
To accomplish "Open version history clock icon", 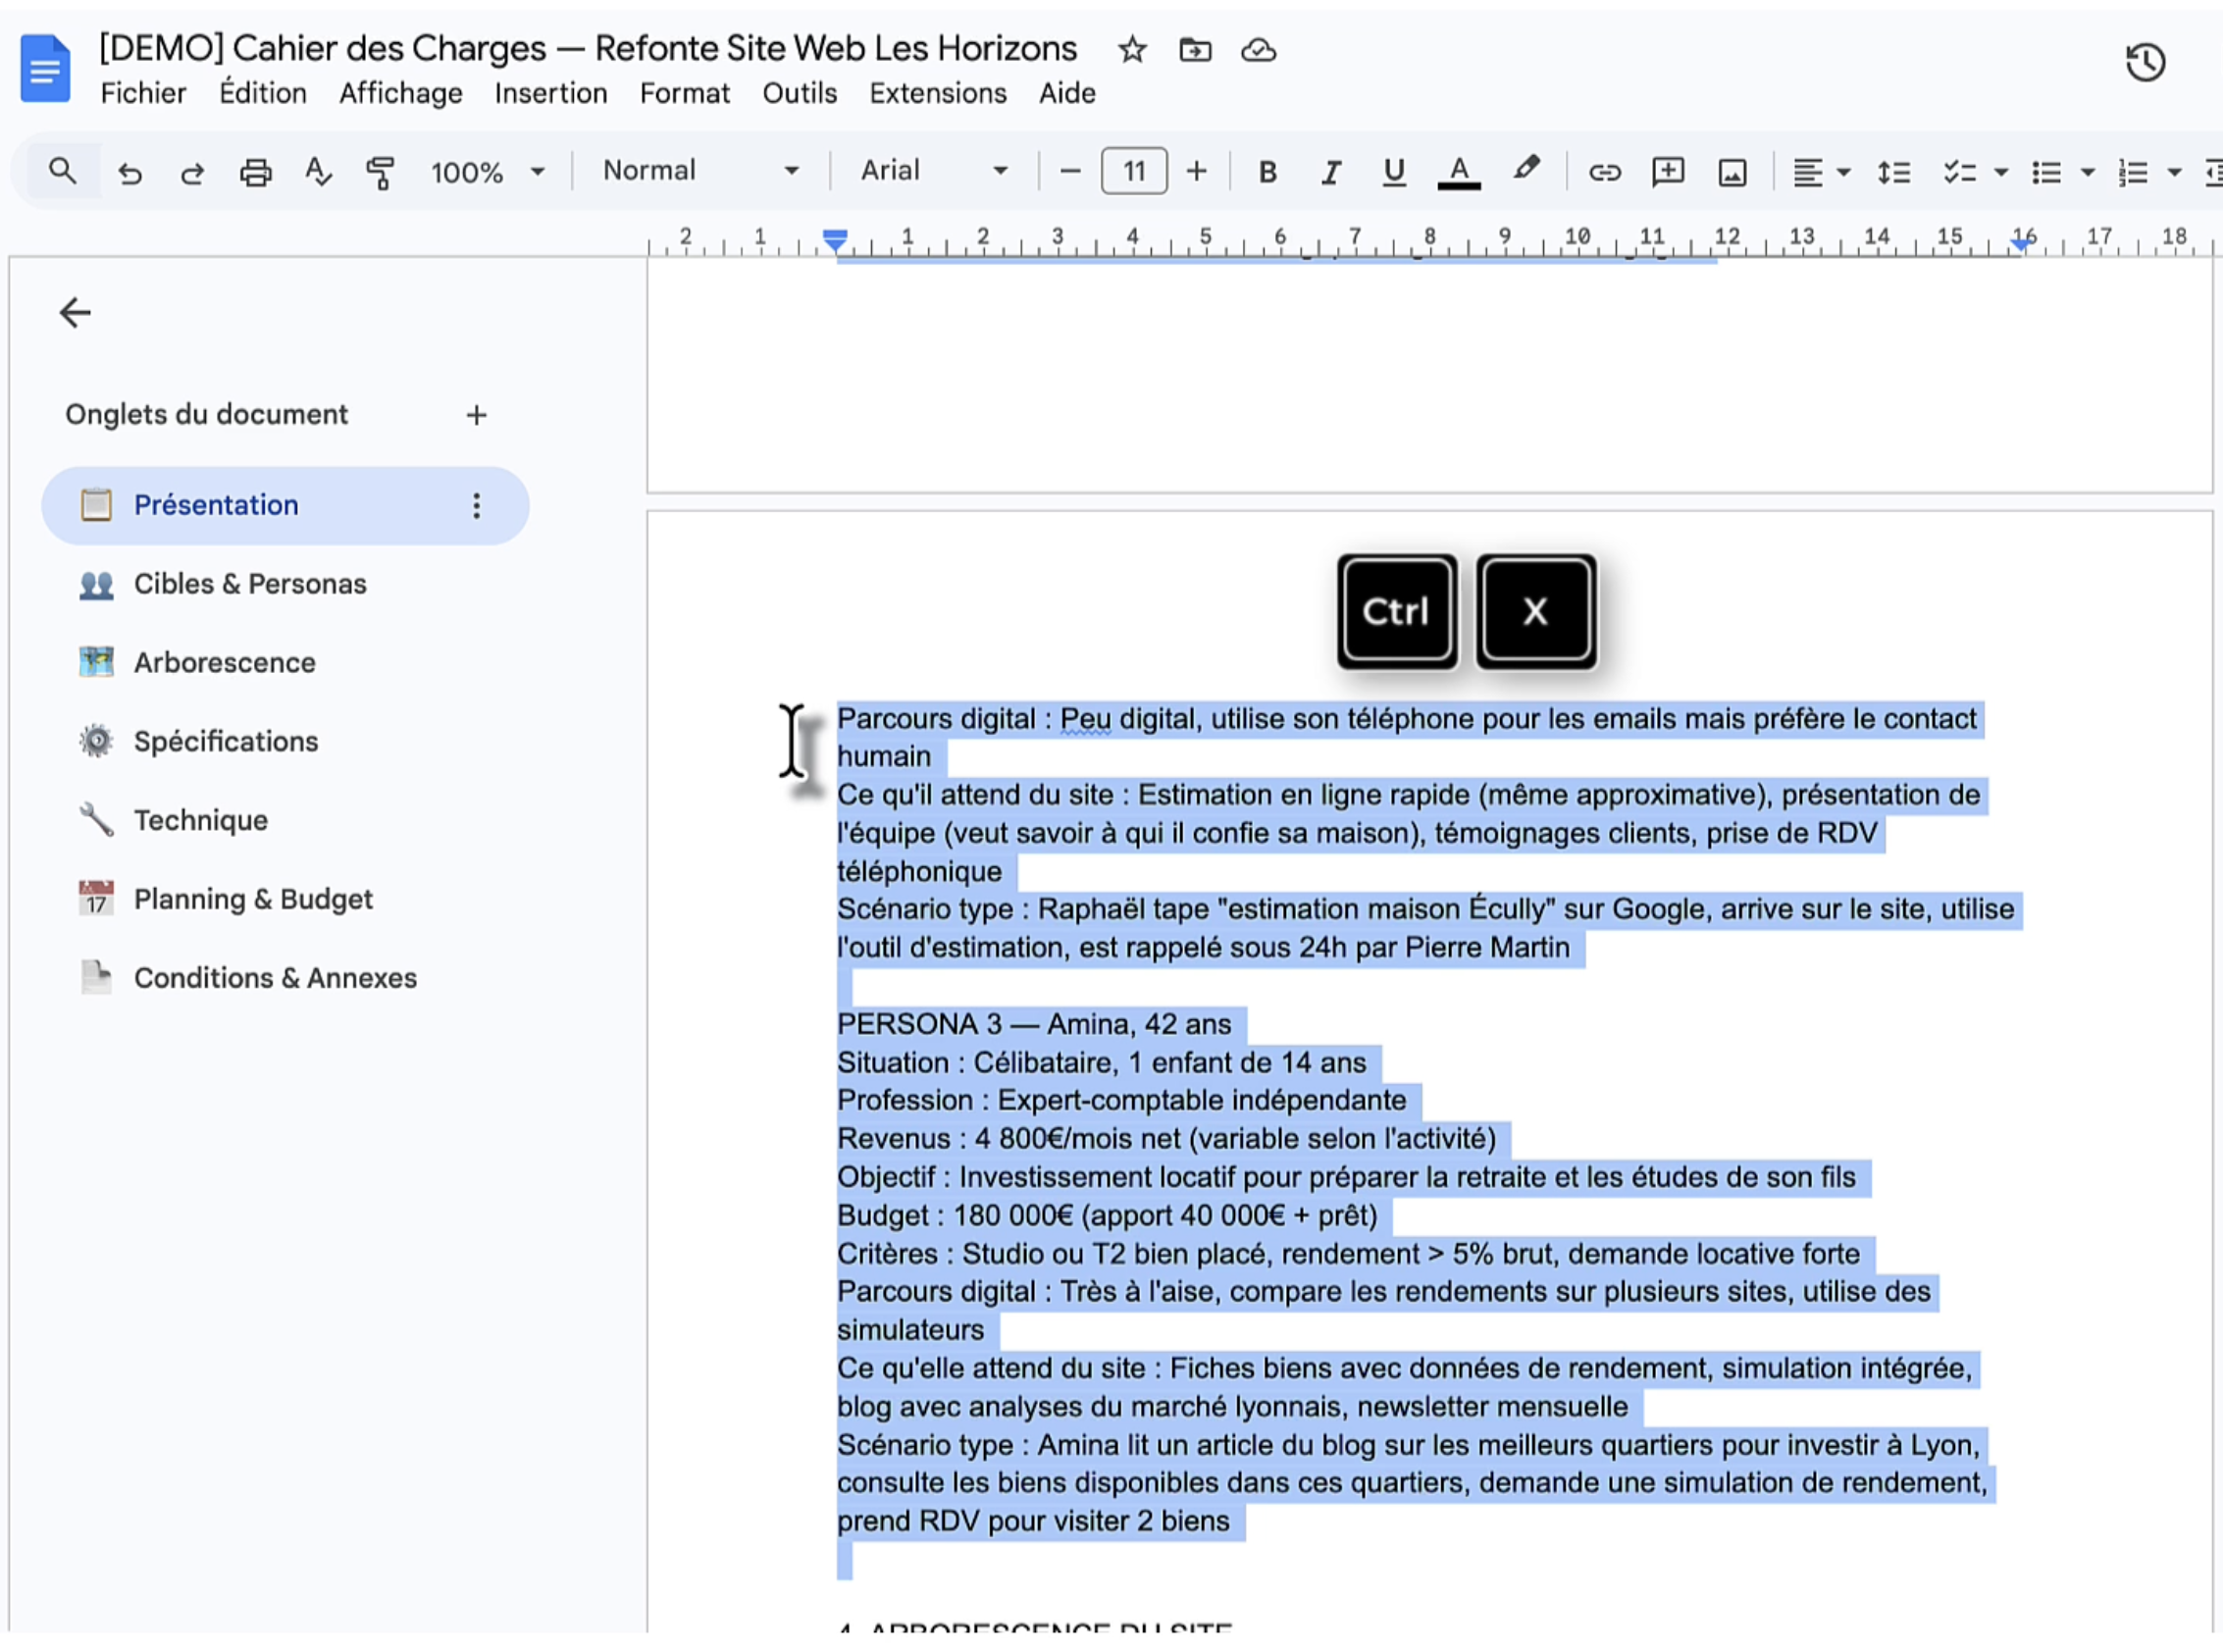I will [x=2144, y=62].
